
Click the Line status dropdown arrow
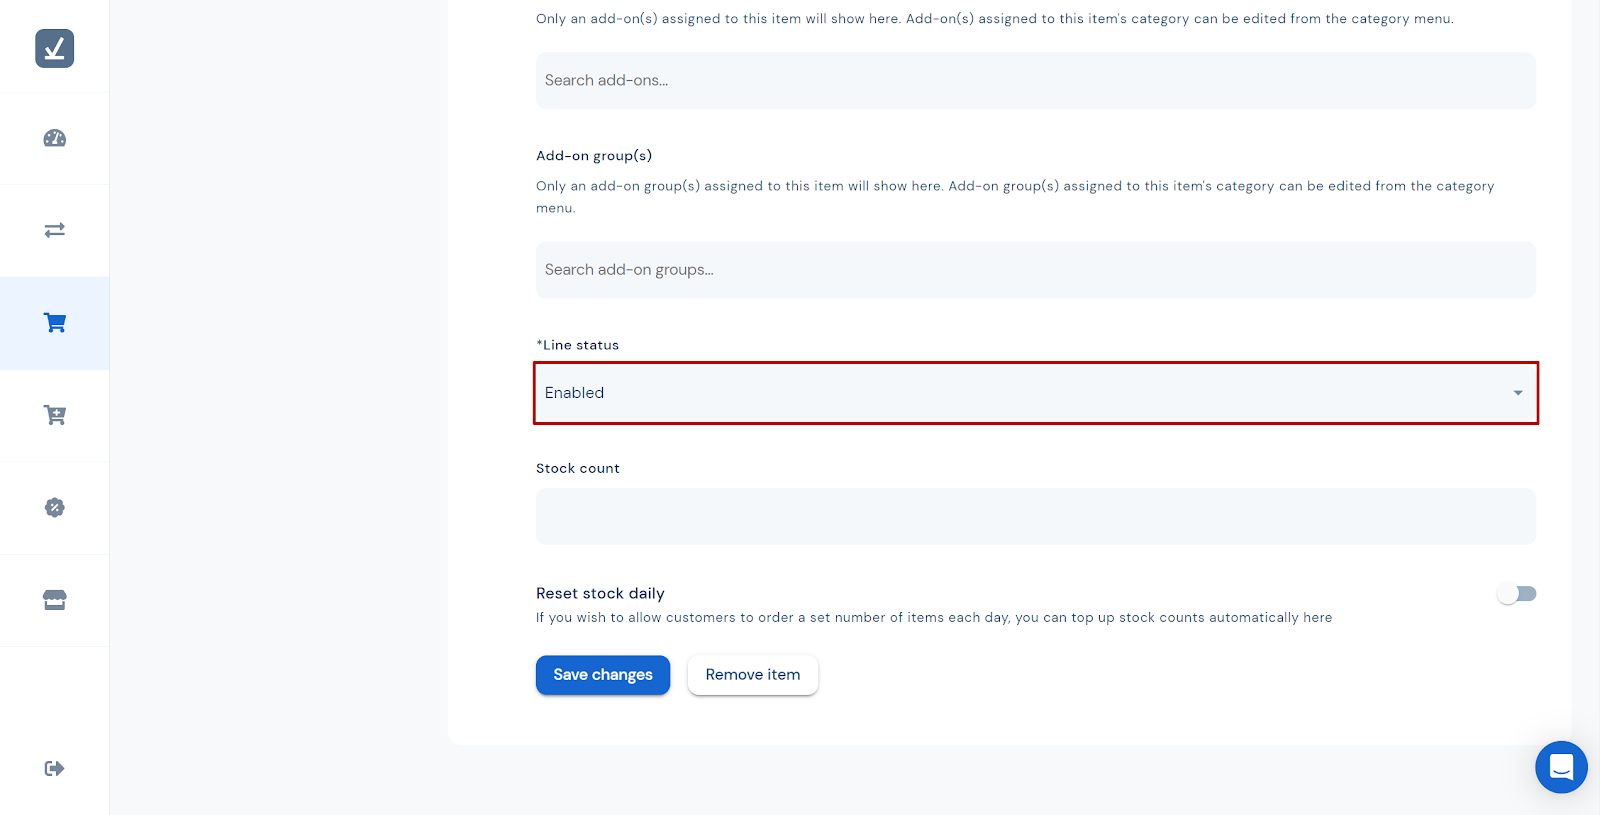(x=1518, y=393)
